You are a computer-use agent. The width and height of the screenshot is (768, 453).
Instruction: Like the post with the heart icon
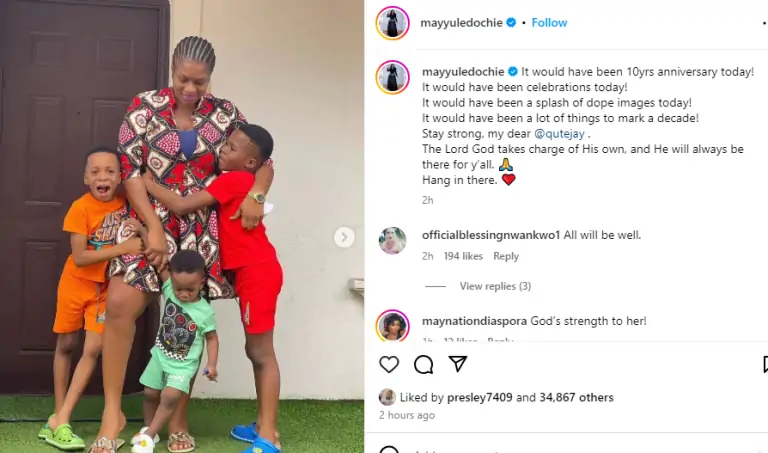click(x=389, y=364)
